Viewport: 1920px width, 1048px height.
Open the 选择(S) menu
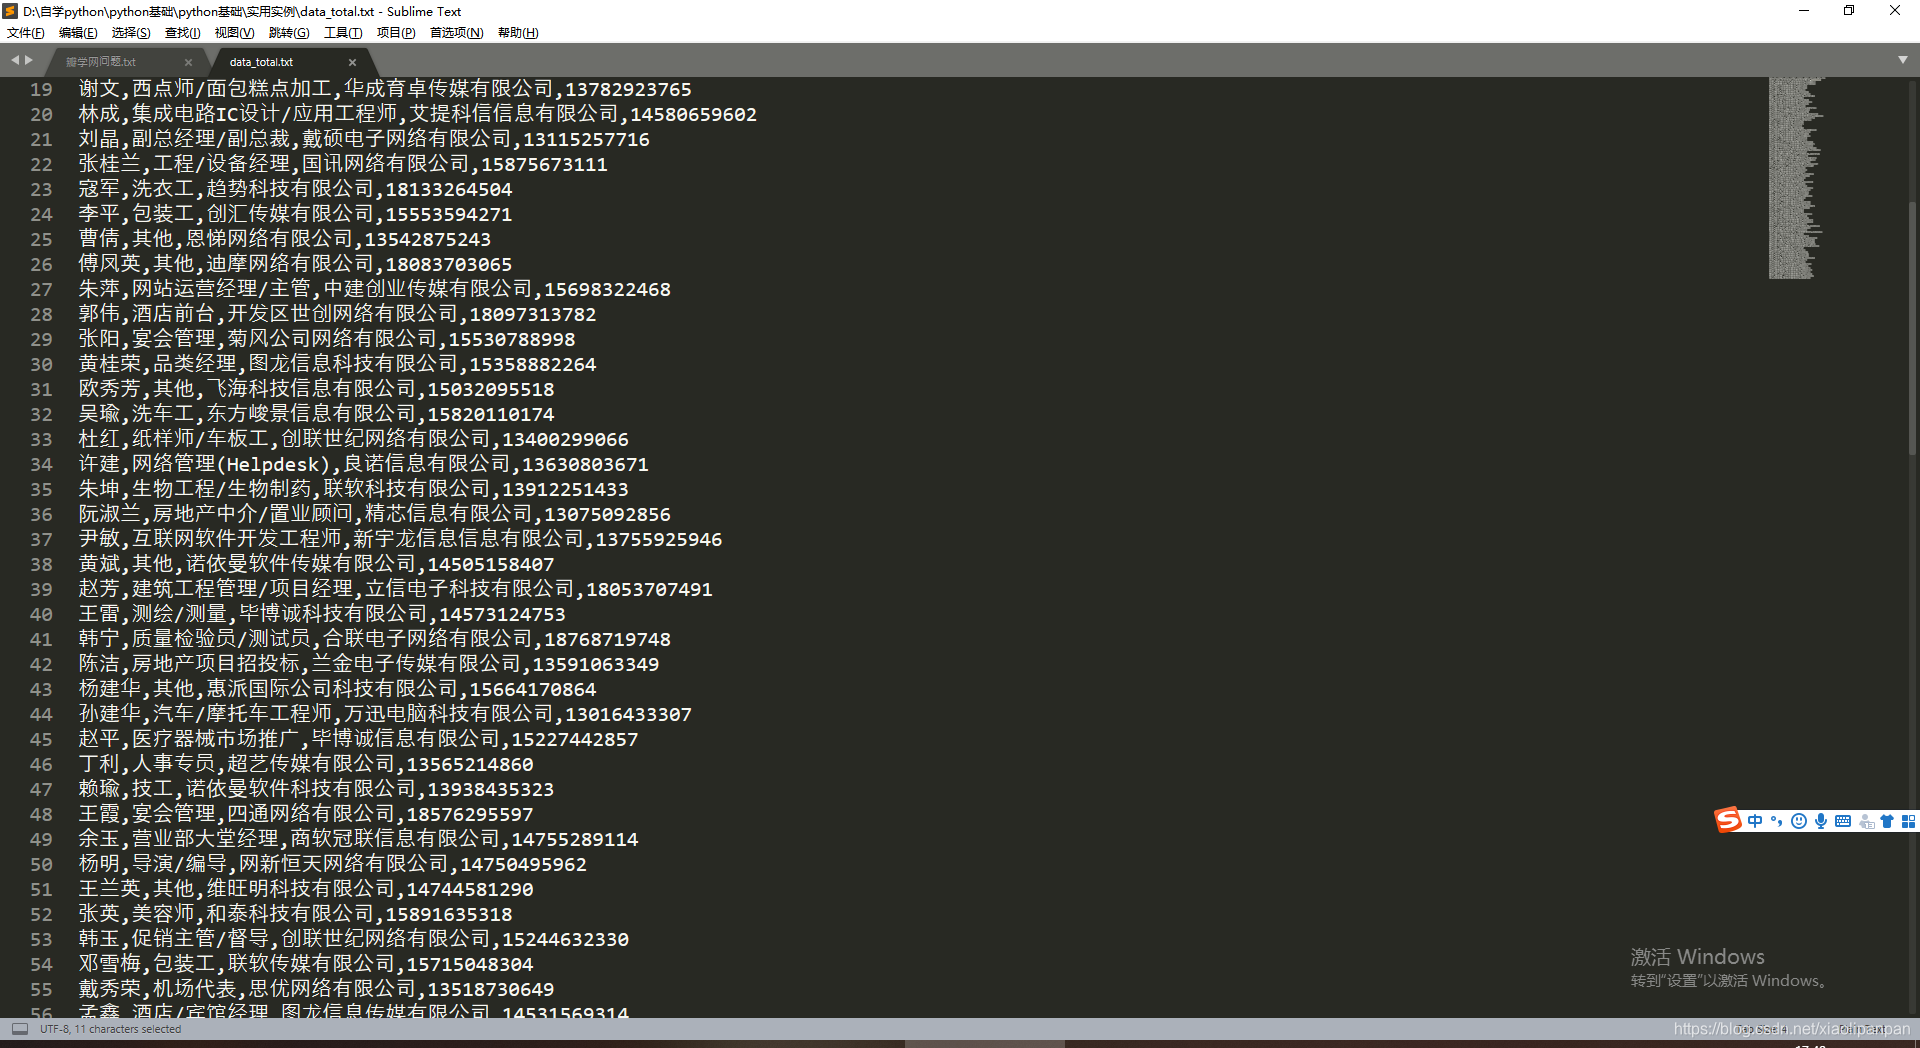click(x=131, y=33)
